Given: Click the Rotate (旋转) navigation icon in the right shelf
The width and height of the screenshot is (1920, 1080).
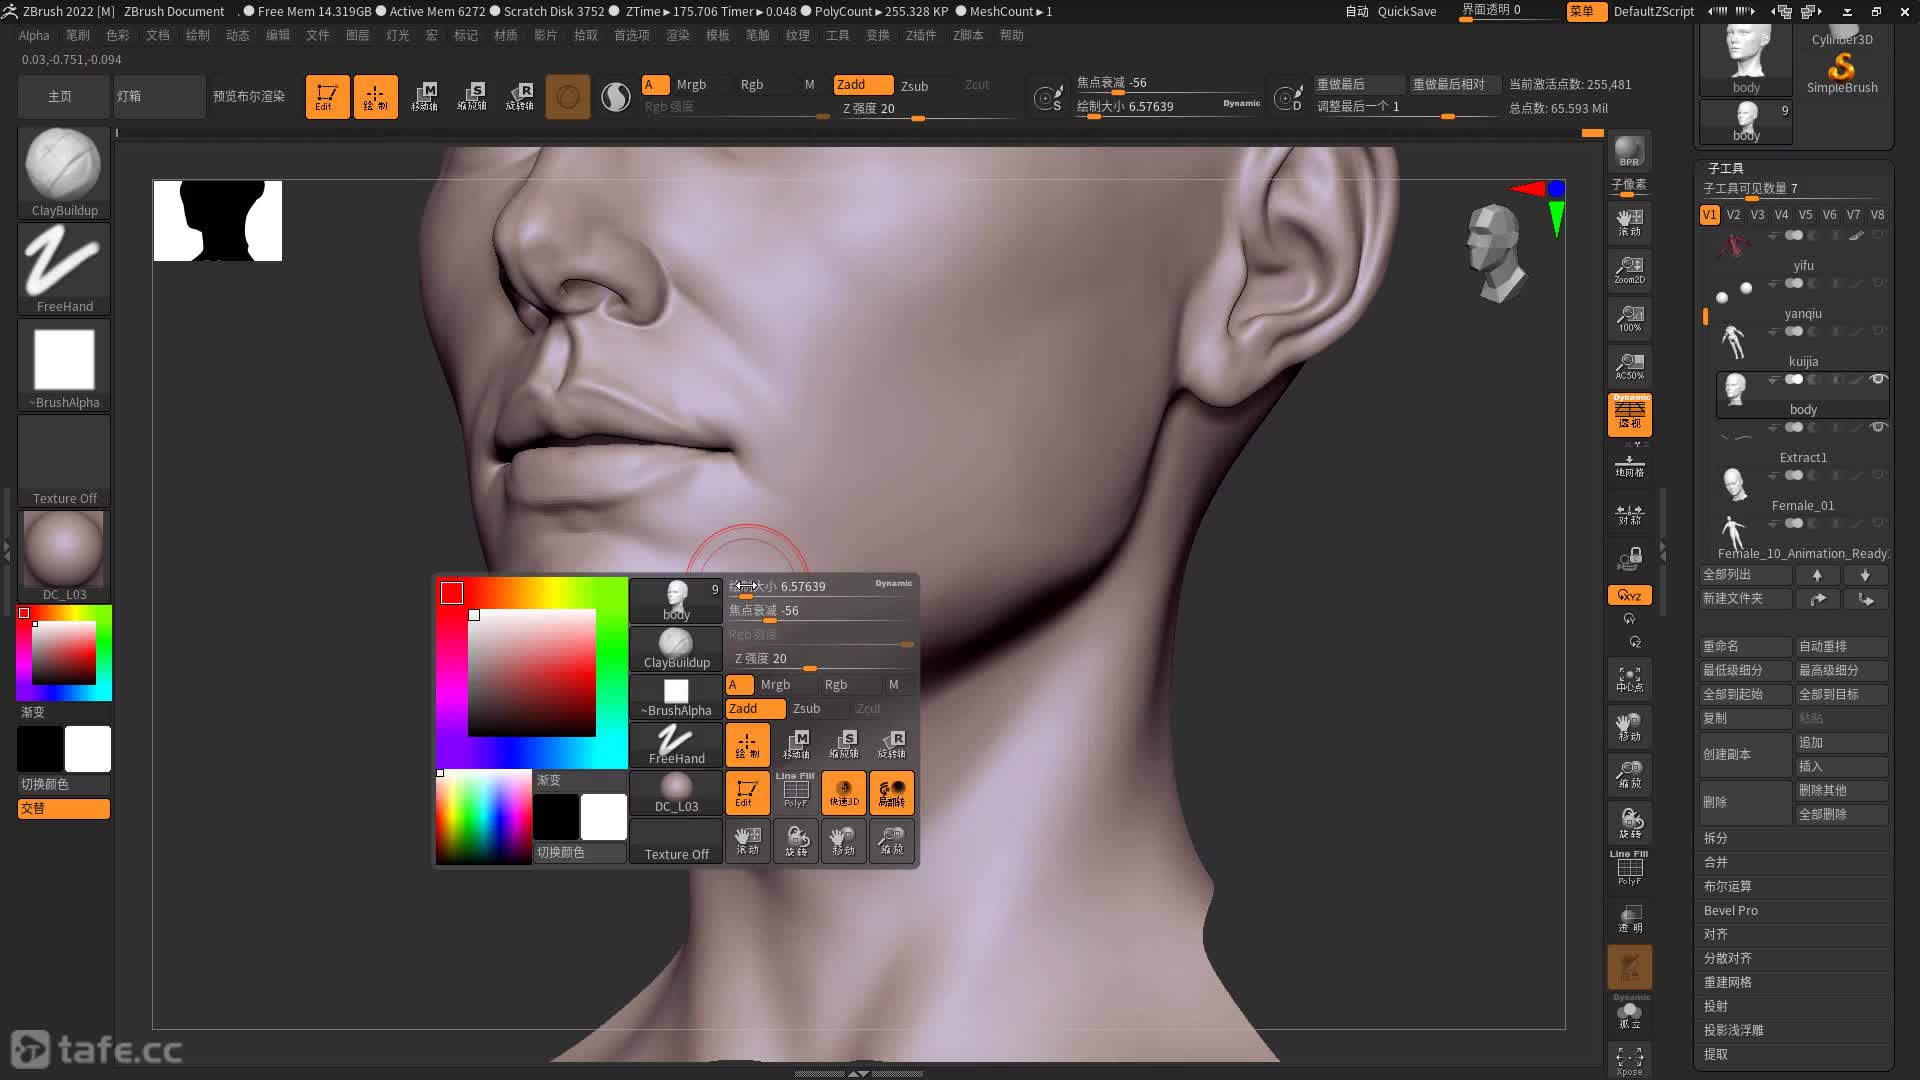Looking at the screenshot, I should (1629, 824).
